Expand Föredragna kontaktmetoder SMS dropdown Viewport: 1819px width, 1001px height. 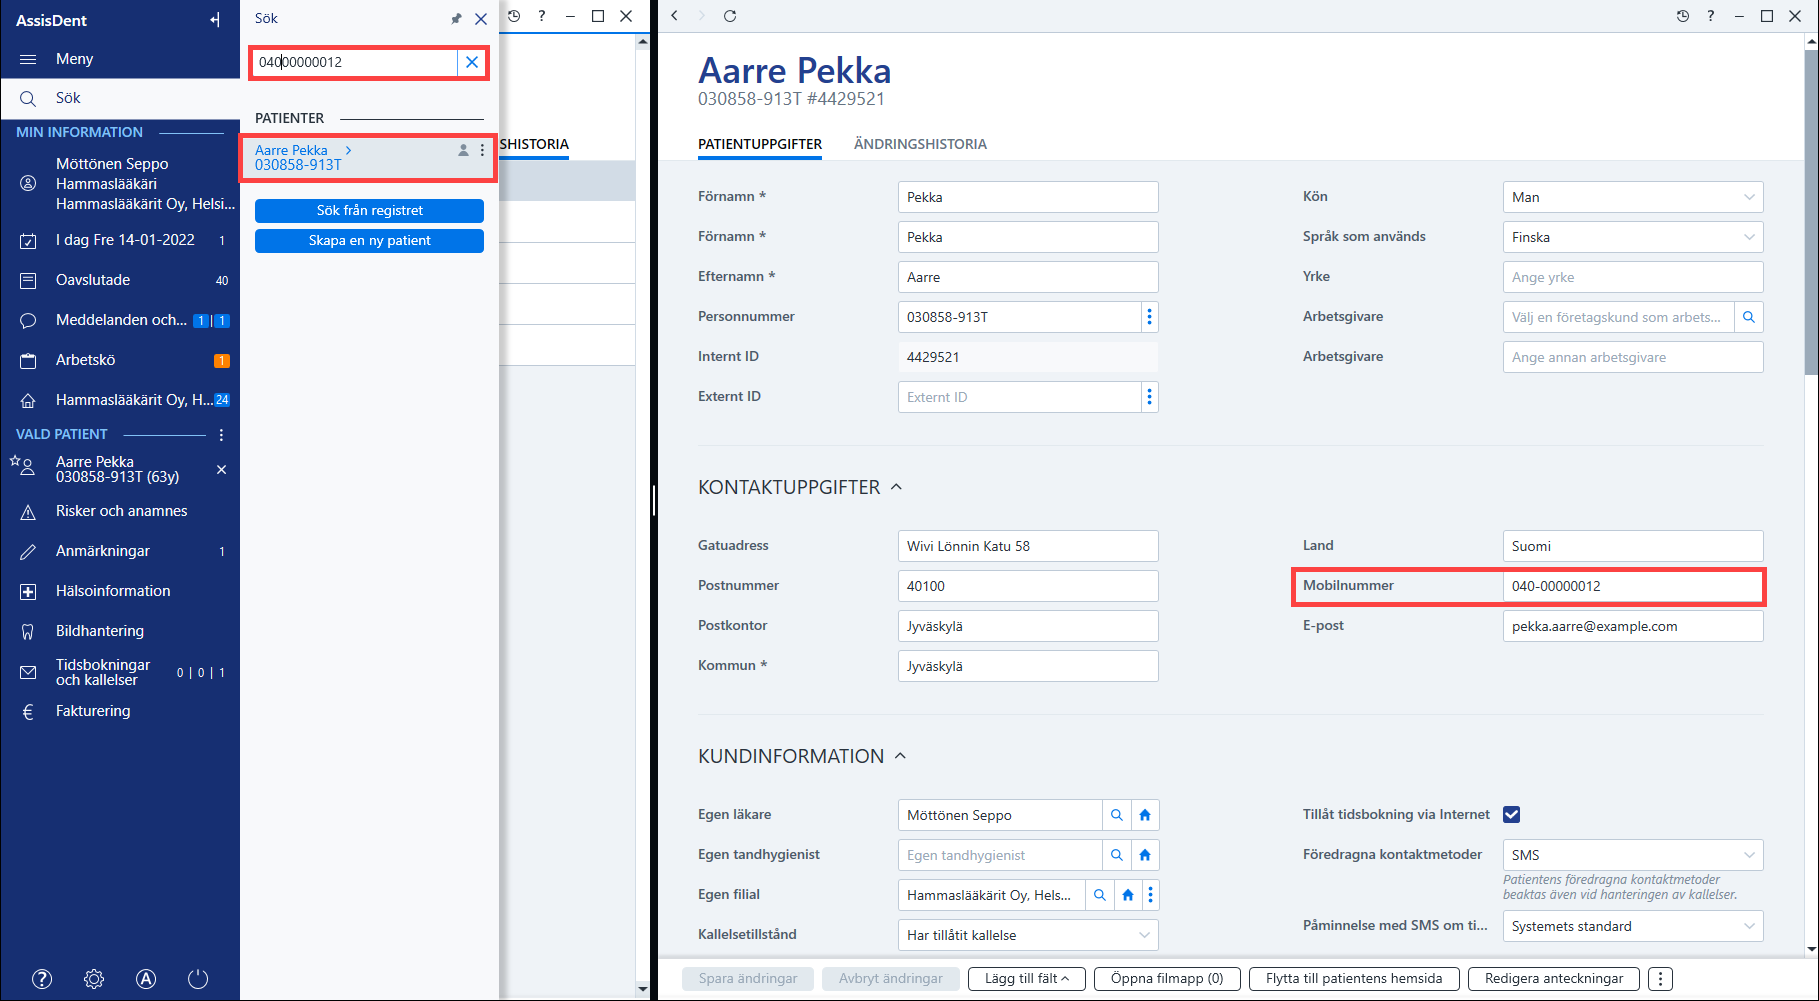coord(1633,855)
